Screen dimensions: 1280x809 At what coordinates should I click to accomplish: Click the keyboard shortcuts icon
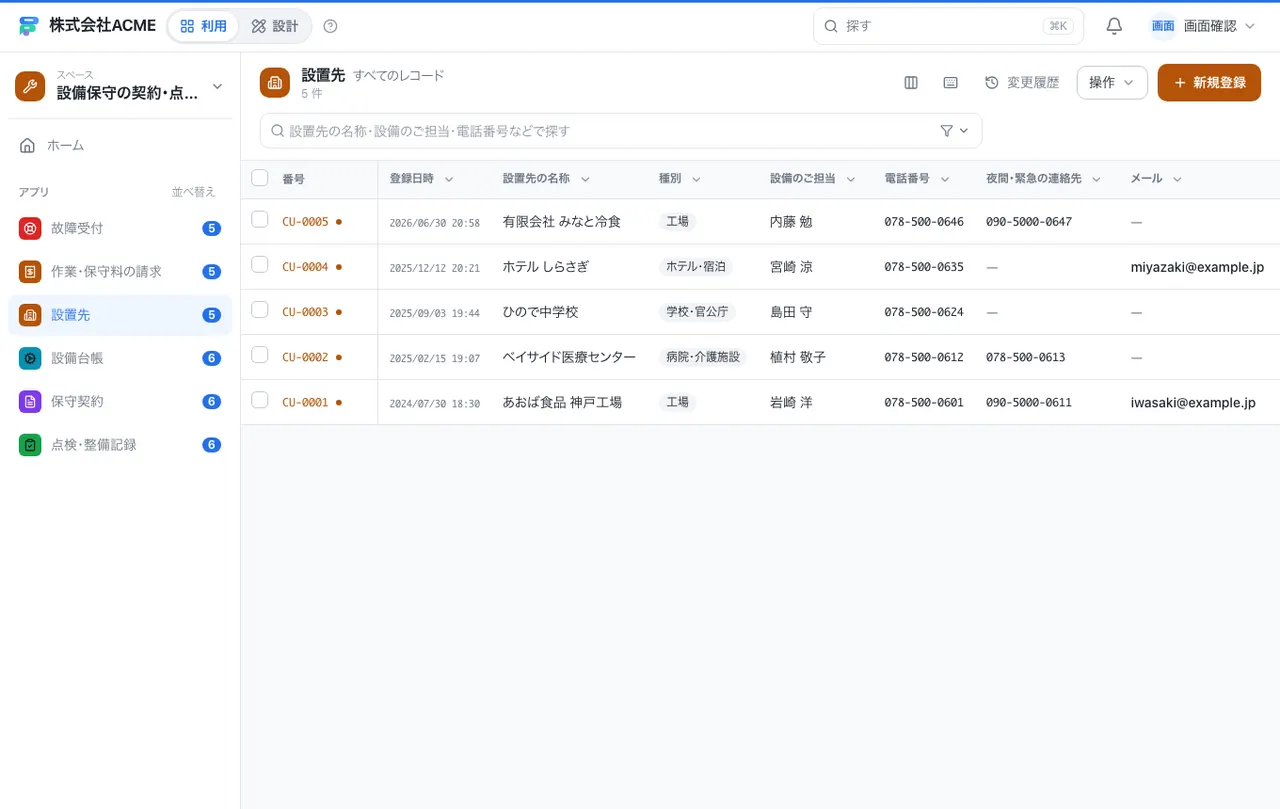click(x=951, y=83)
